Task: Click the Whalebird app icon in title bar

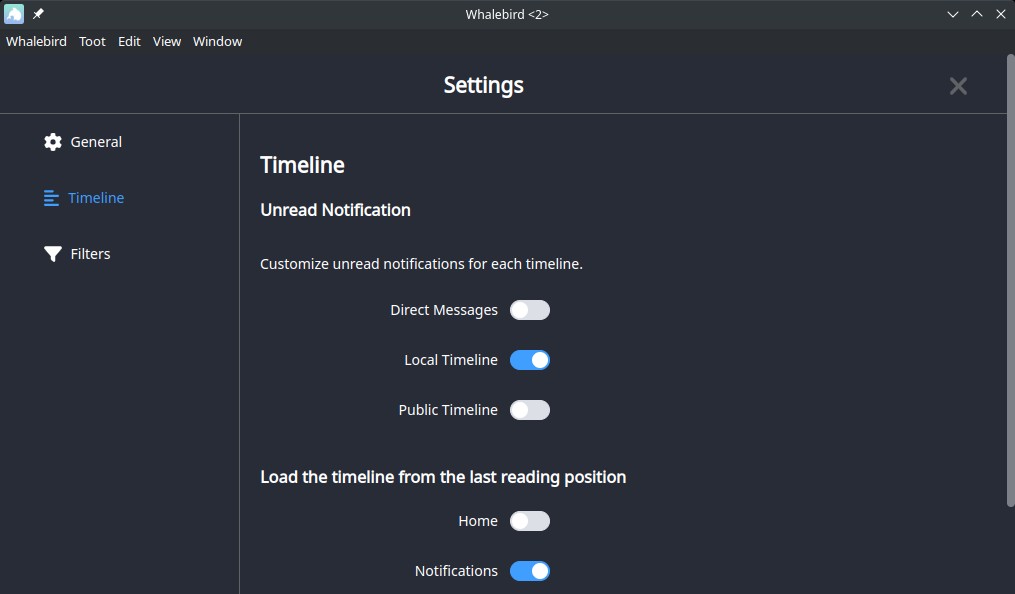Action: coord(14,14)
